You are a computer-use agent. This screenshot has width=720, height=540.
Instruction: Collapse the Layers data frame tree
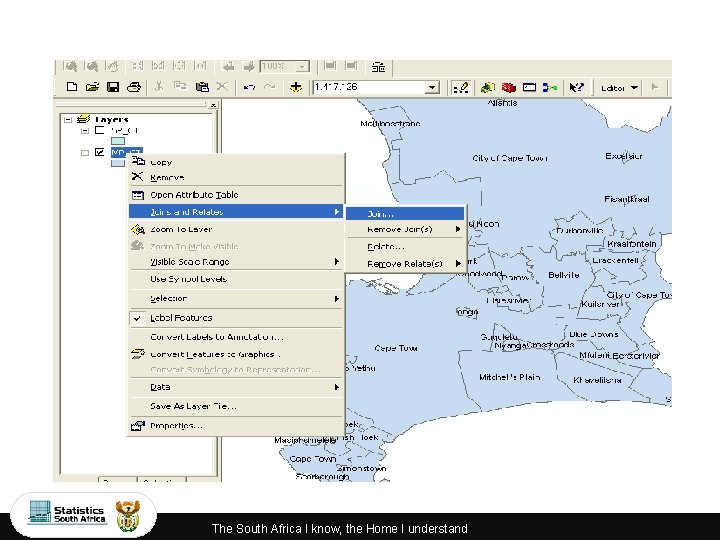coord(68,119)
